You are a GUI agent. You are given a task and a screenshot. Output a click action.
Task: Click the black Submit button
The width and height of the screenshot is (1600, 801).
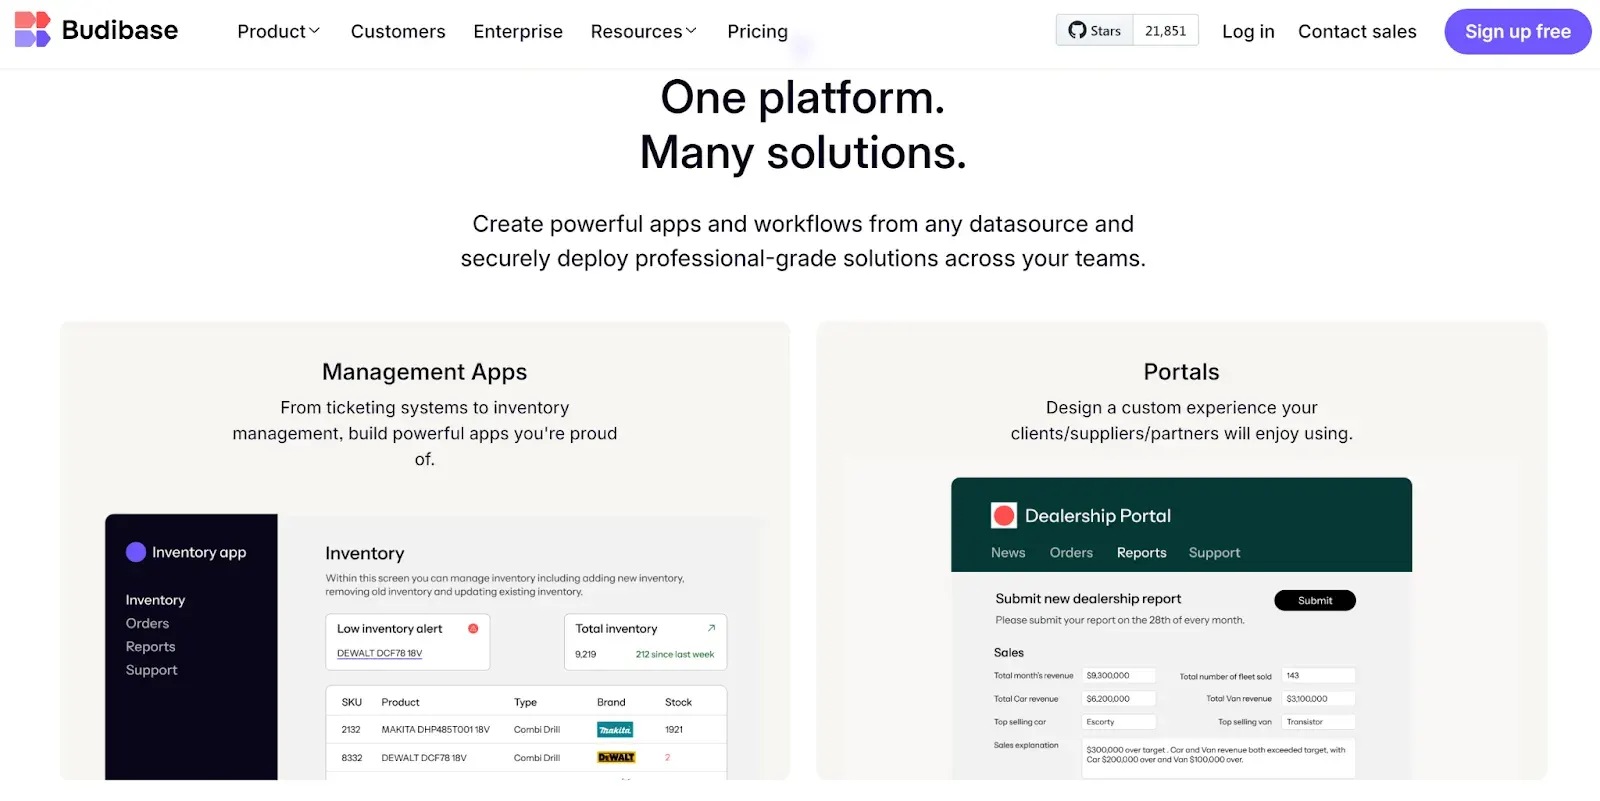[1315, 600]
